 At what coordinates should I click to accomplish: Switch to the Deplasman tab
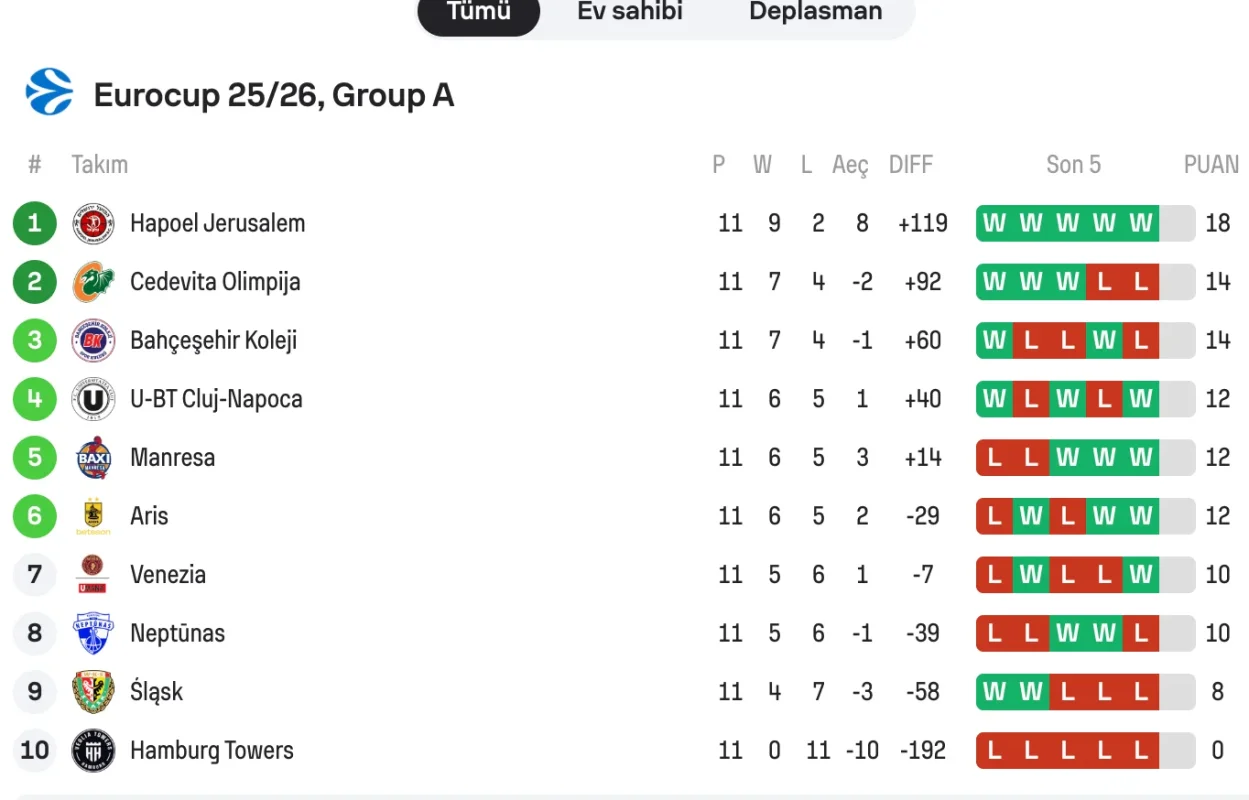click(815, 12)
